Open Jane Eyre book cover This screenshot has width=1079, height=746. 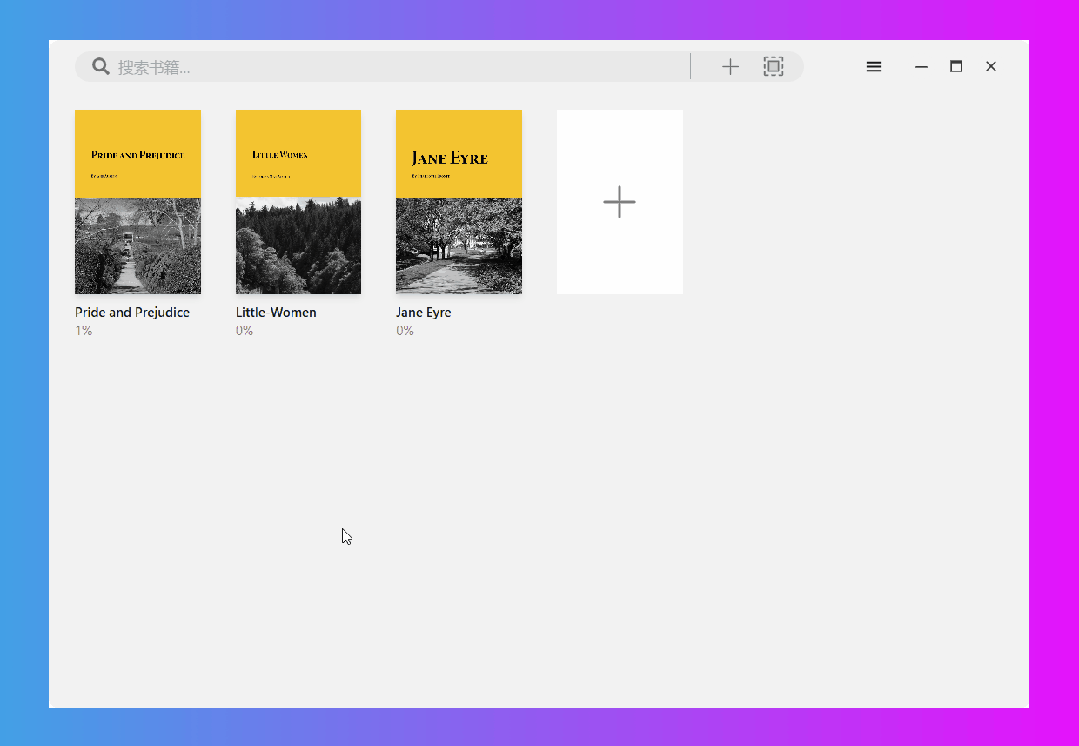459,202
